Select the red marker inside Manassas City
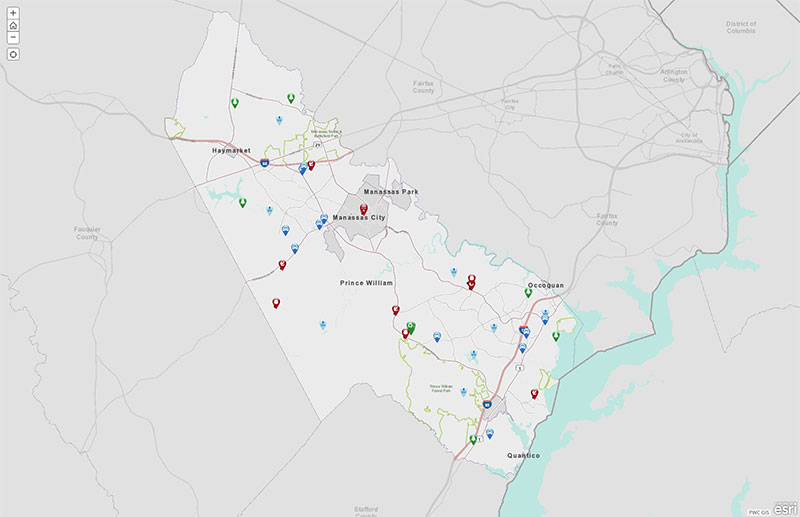The image size is (800, 517). click(x=364, y=209)
